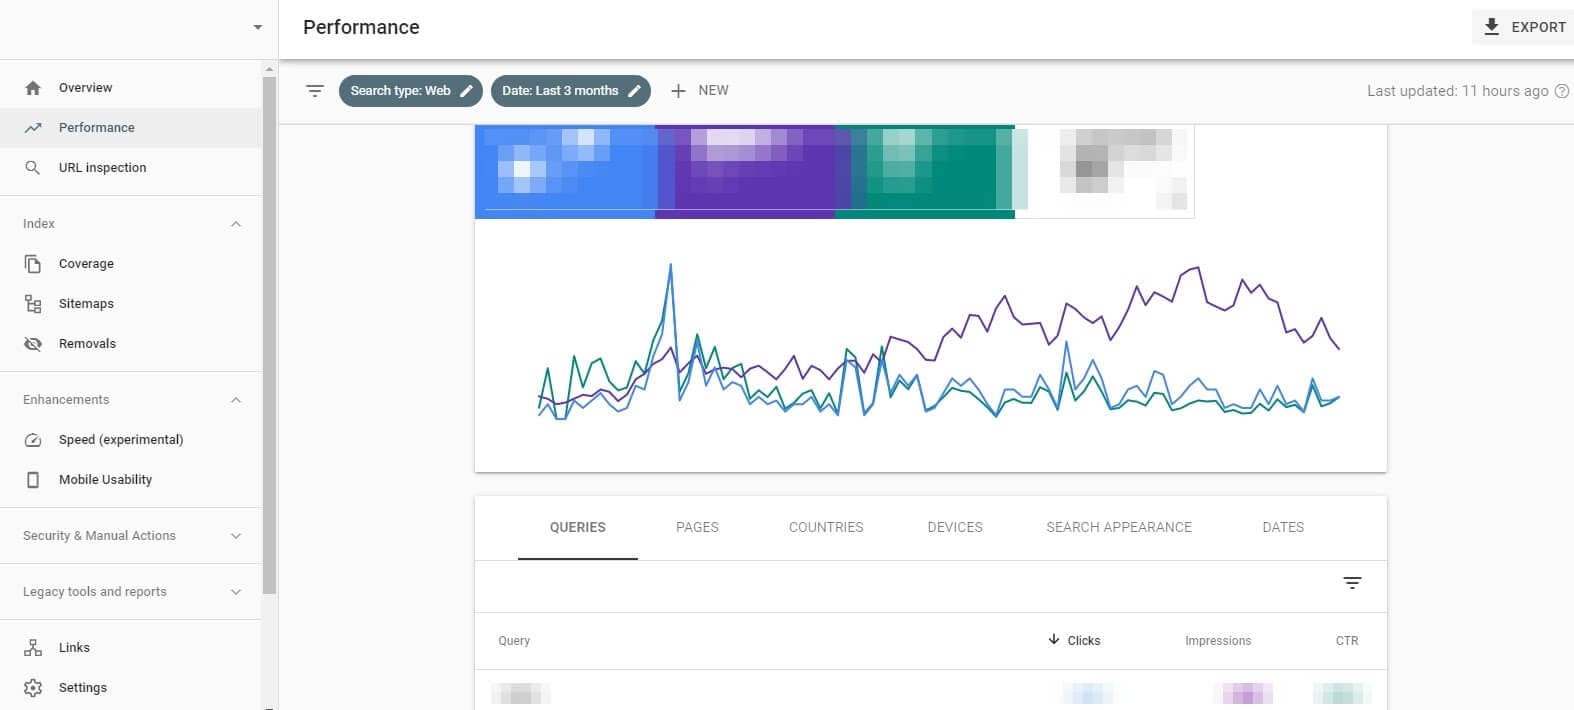Edit Search type filter pencil icon
This screenshot has height=710, width=1574.
coord(466,91)
